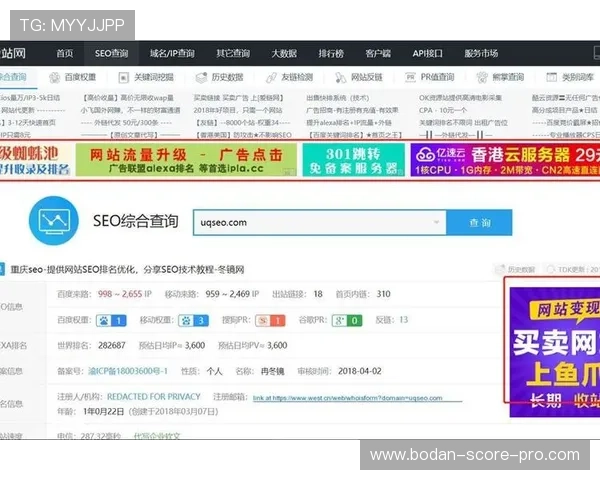
Task: Click the 代写企业软文 link
Action: [x=157, y=436]
